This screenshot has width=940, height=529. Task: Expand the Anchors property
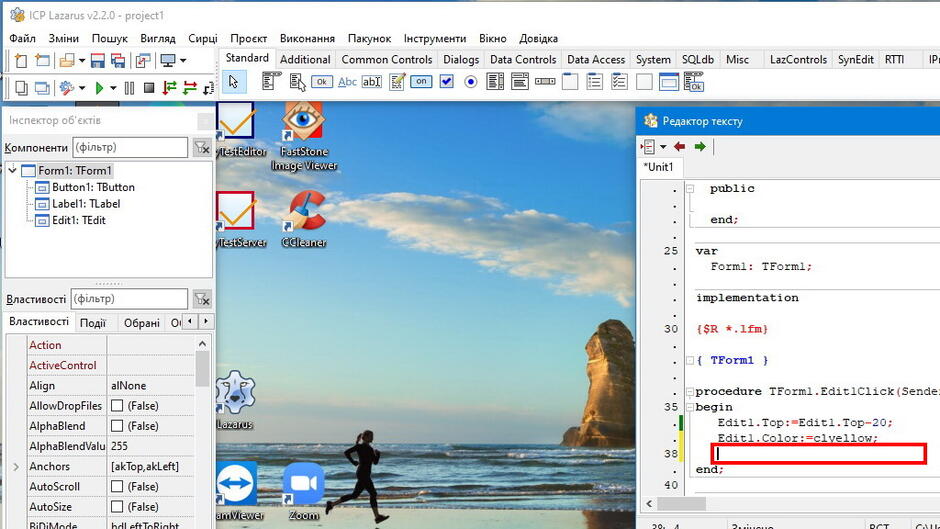click(x=16, y=467)
